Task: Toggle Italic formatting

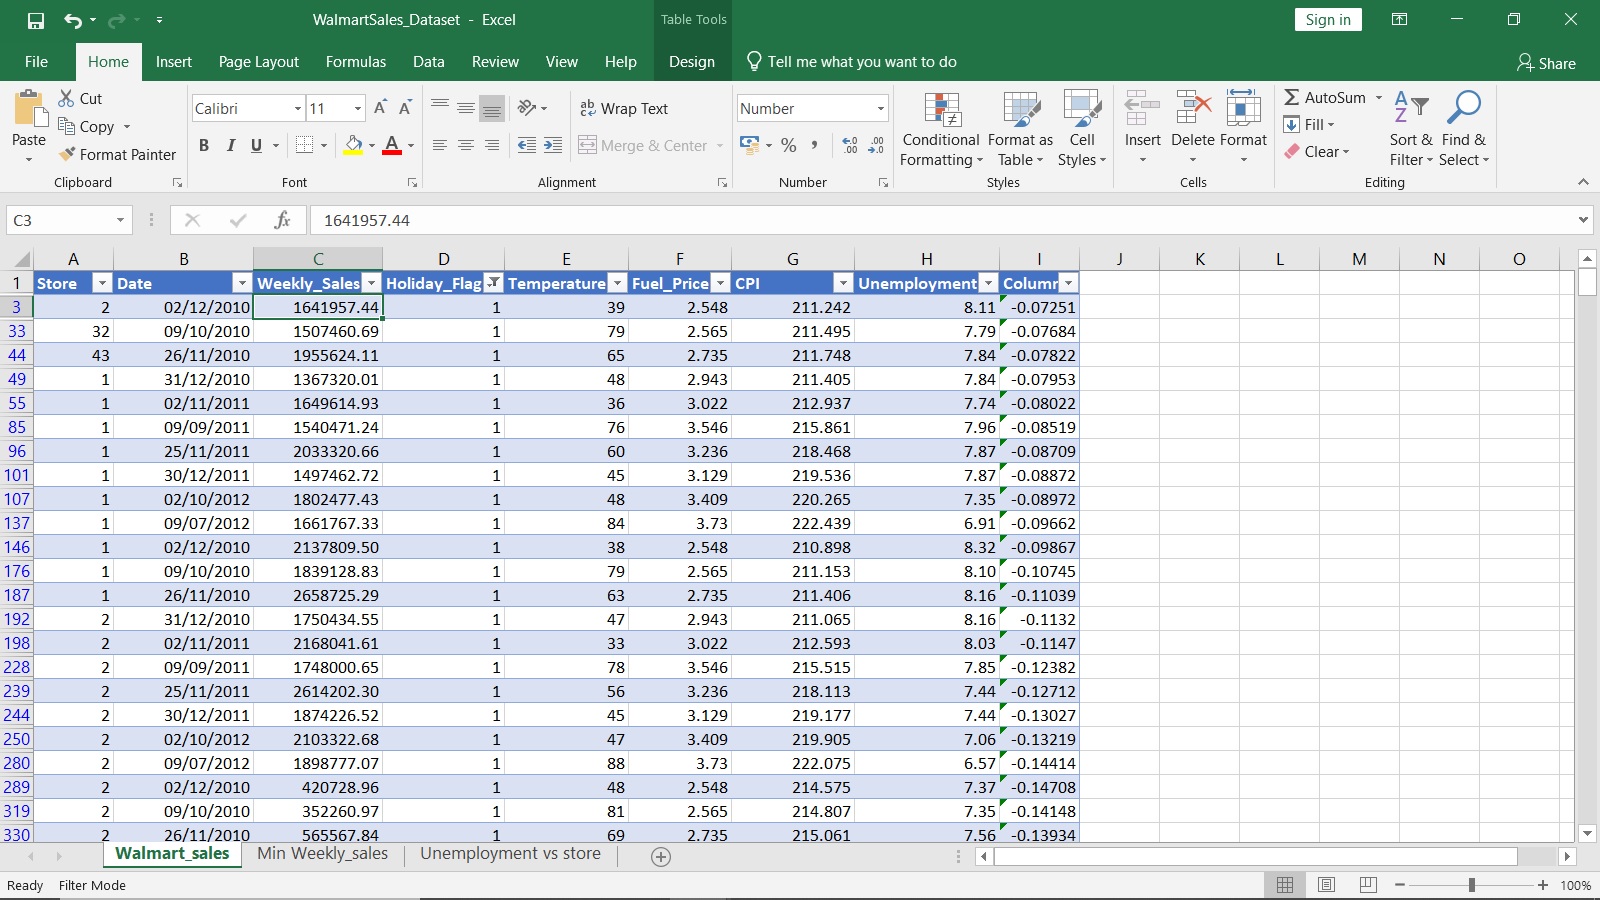Action: click(x=230, y=145)
